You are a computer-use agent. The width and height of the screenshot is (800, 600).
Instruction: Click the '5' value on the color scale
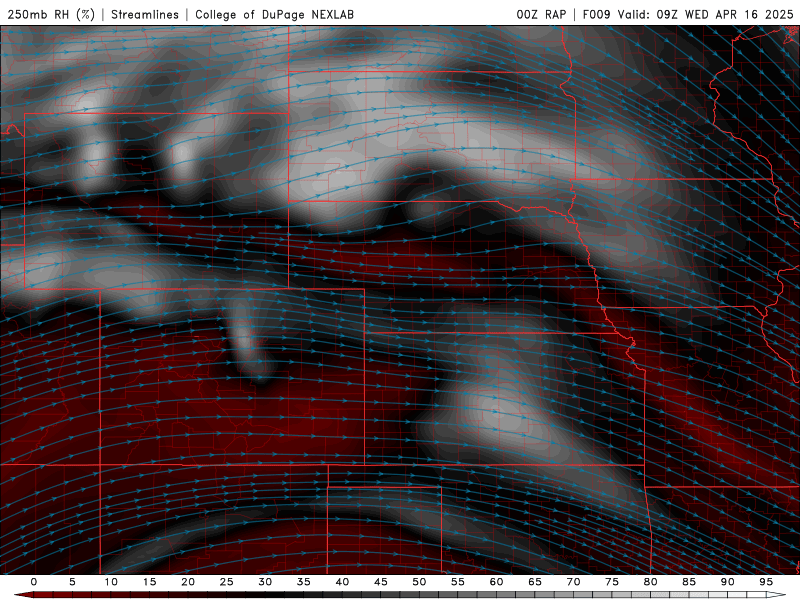click(72, 582)
